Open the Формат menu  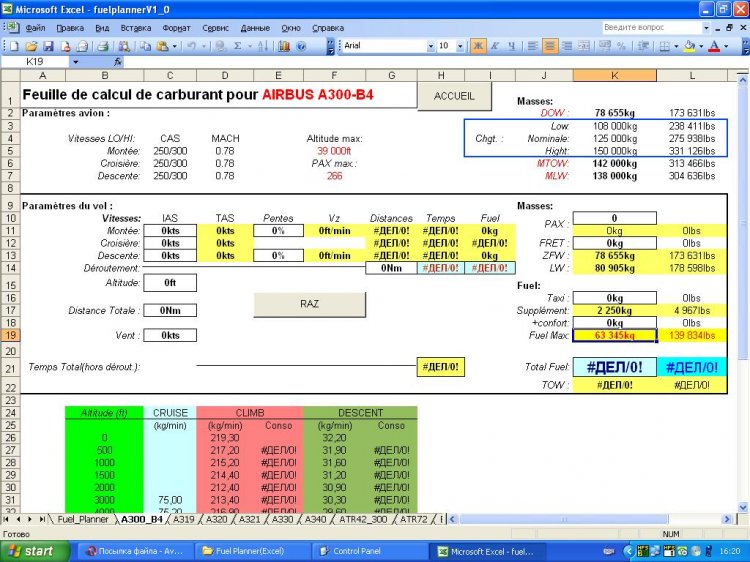pos(176,28)
